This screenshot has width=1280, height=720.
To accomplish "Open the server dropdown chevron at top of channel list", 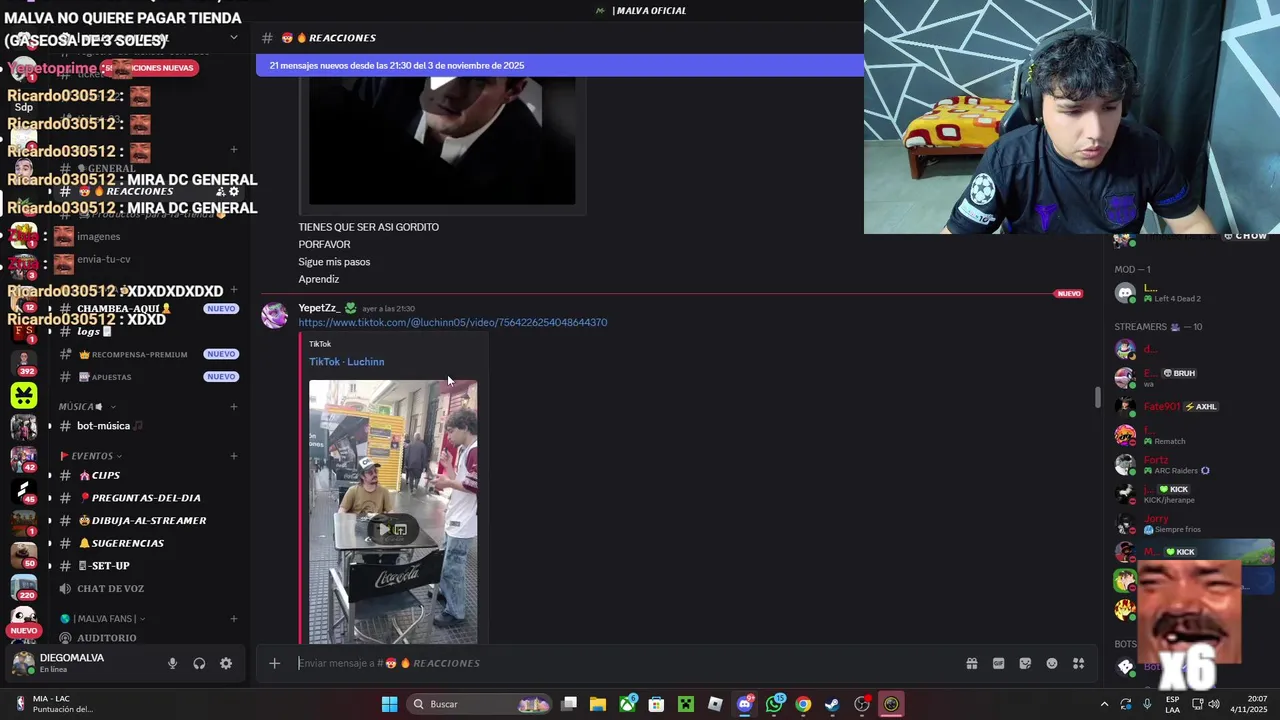I will point(234,37).
